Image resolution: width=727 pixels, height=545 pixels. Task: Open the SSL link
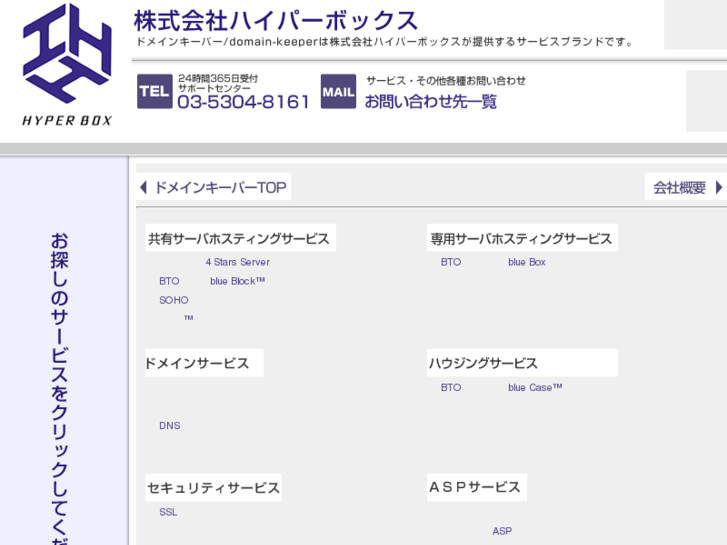point(168,512)
